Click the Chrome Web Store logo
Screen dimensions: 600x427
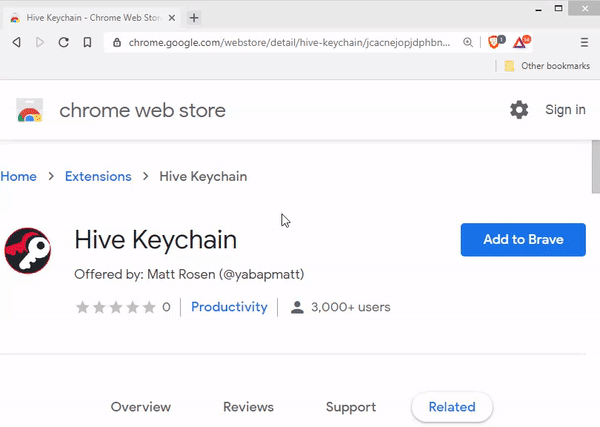tap(30, 110)
